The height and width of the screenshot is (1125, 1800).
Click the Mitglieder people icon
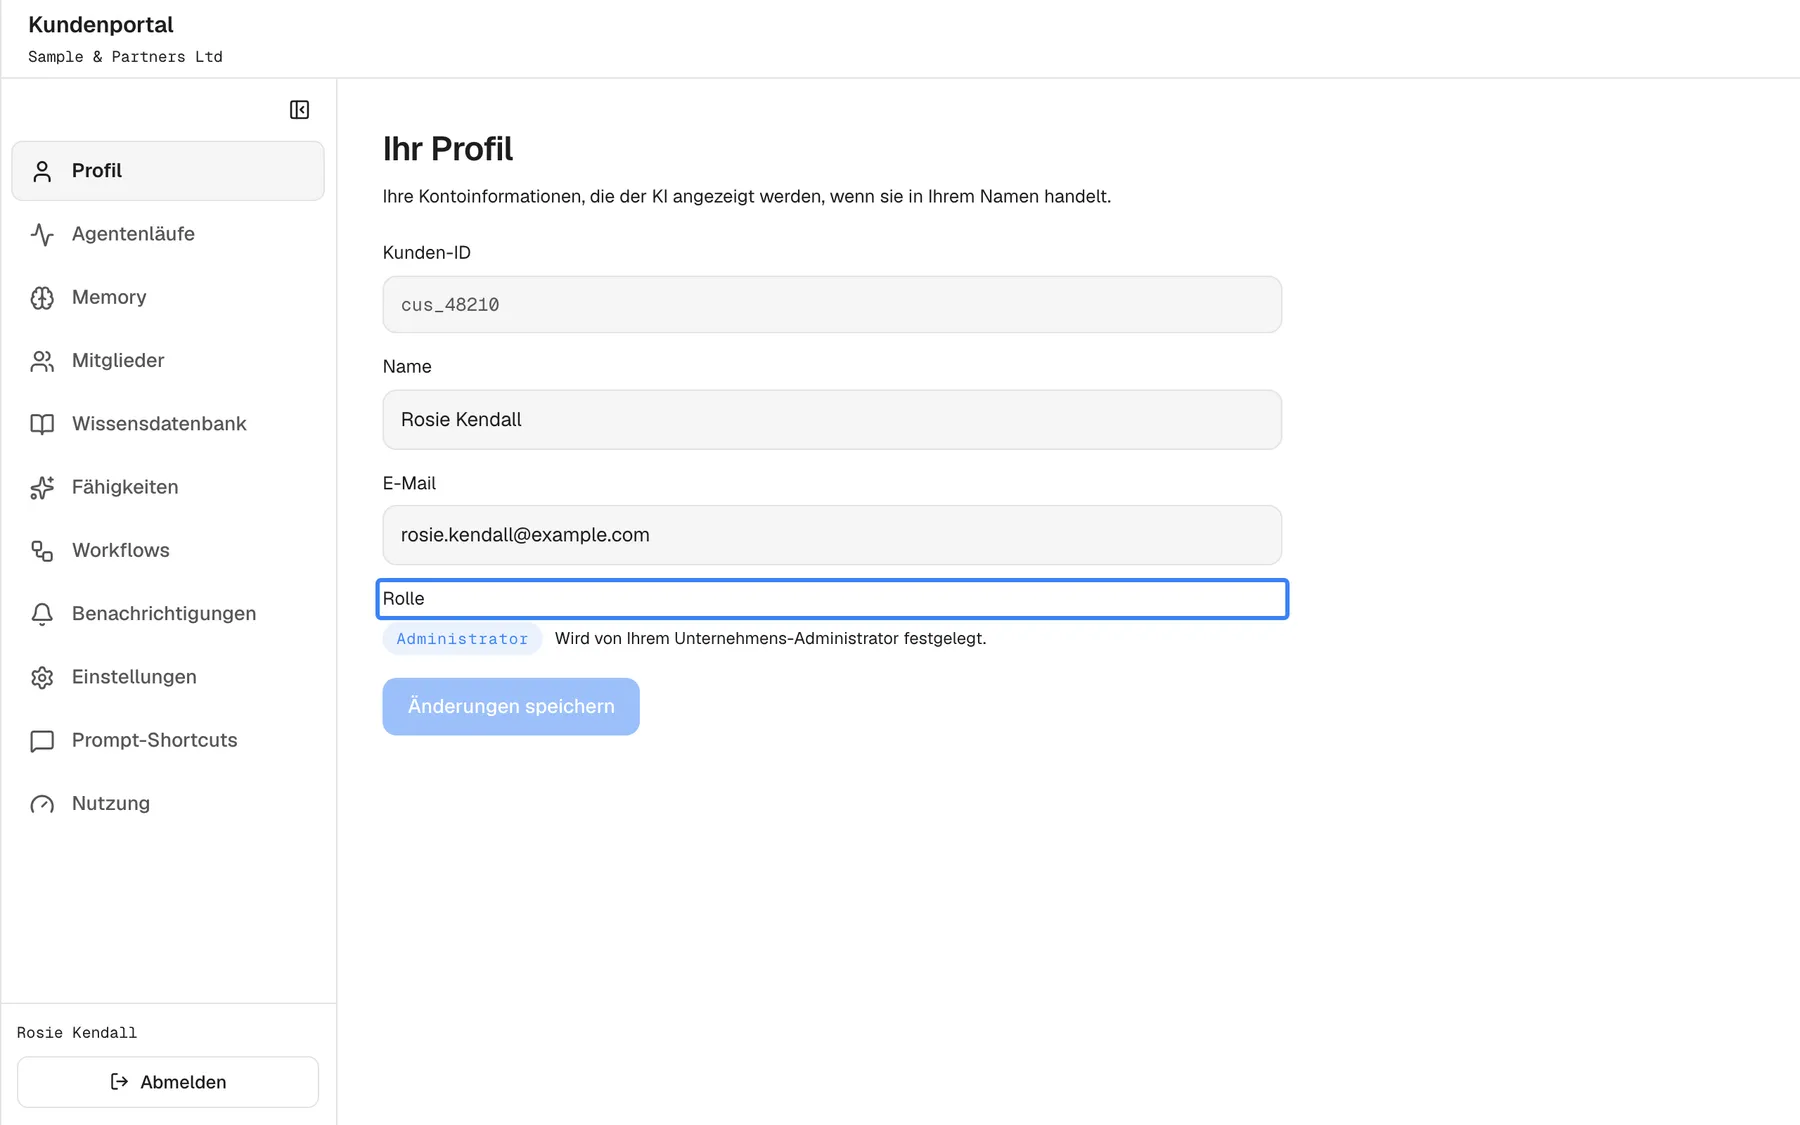pyautogui.click(x=42, y=361)
